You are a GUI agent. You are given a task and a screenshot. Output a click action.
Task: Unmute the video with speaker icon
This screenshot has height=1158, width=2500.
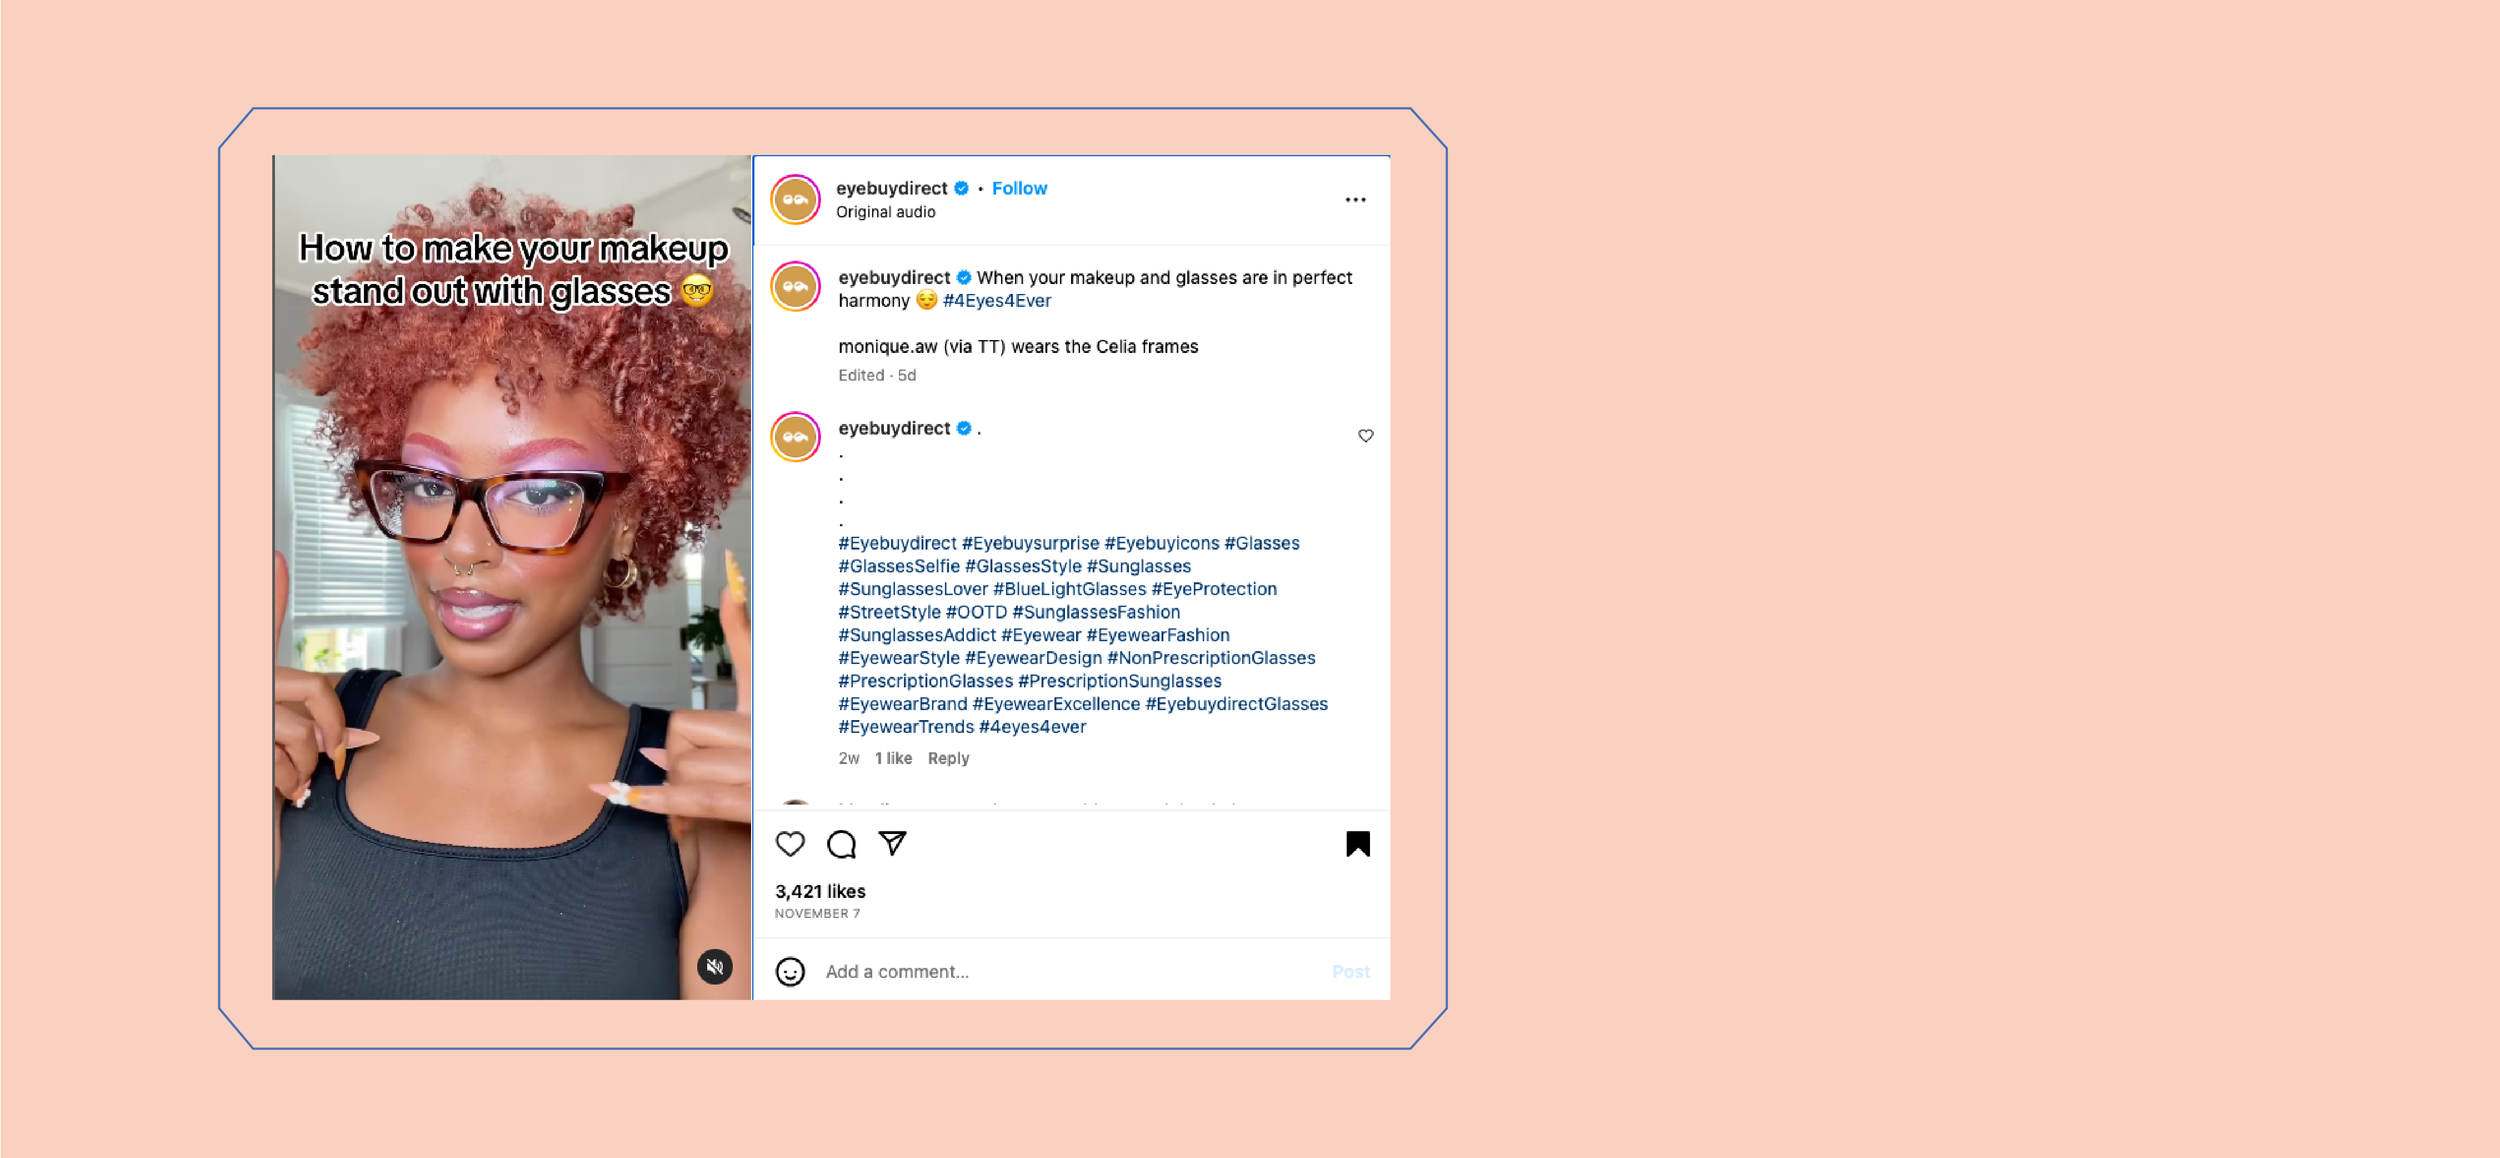[x=714, y=966]
